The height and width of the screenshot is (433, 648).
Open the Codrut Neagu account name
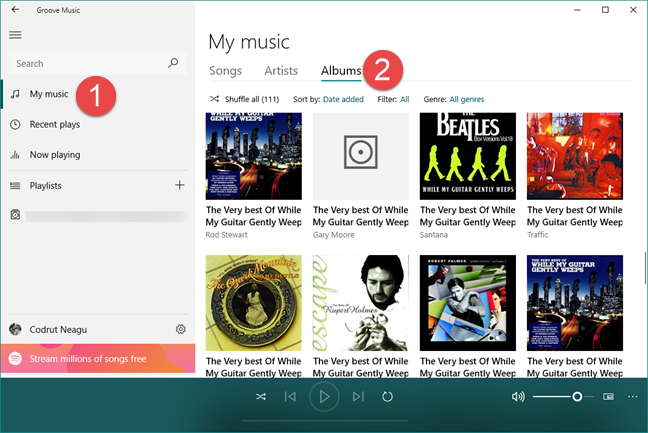(58, 330)
